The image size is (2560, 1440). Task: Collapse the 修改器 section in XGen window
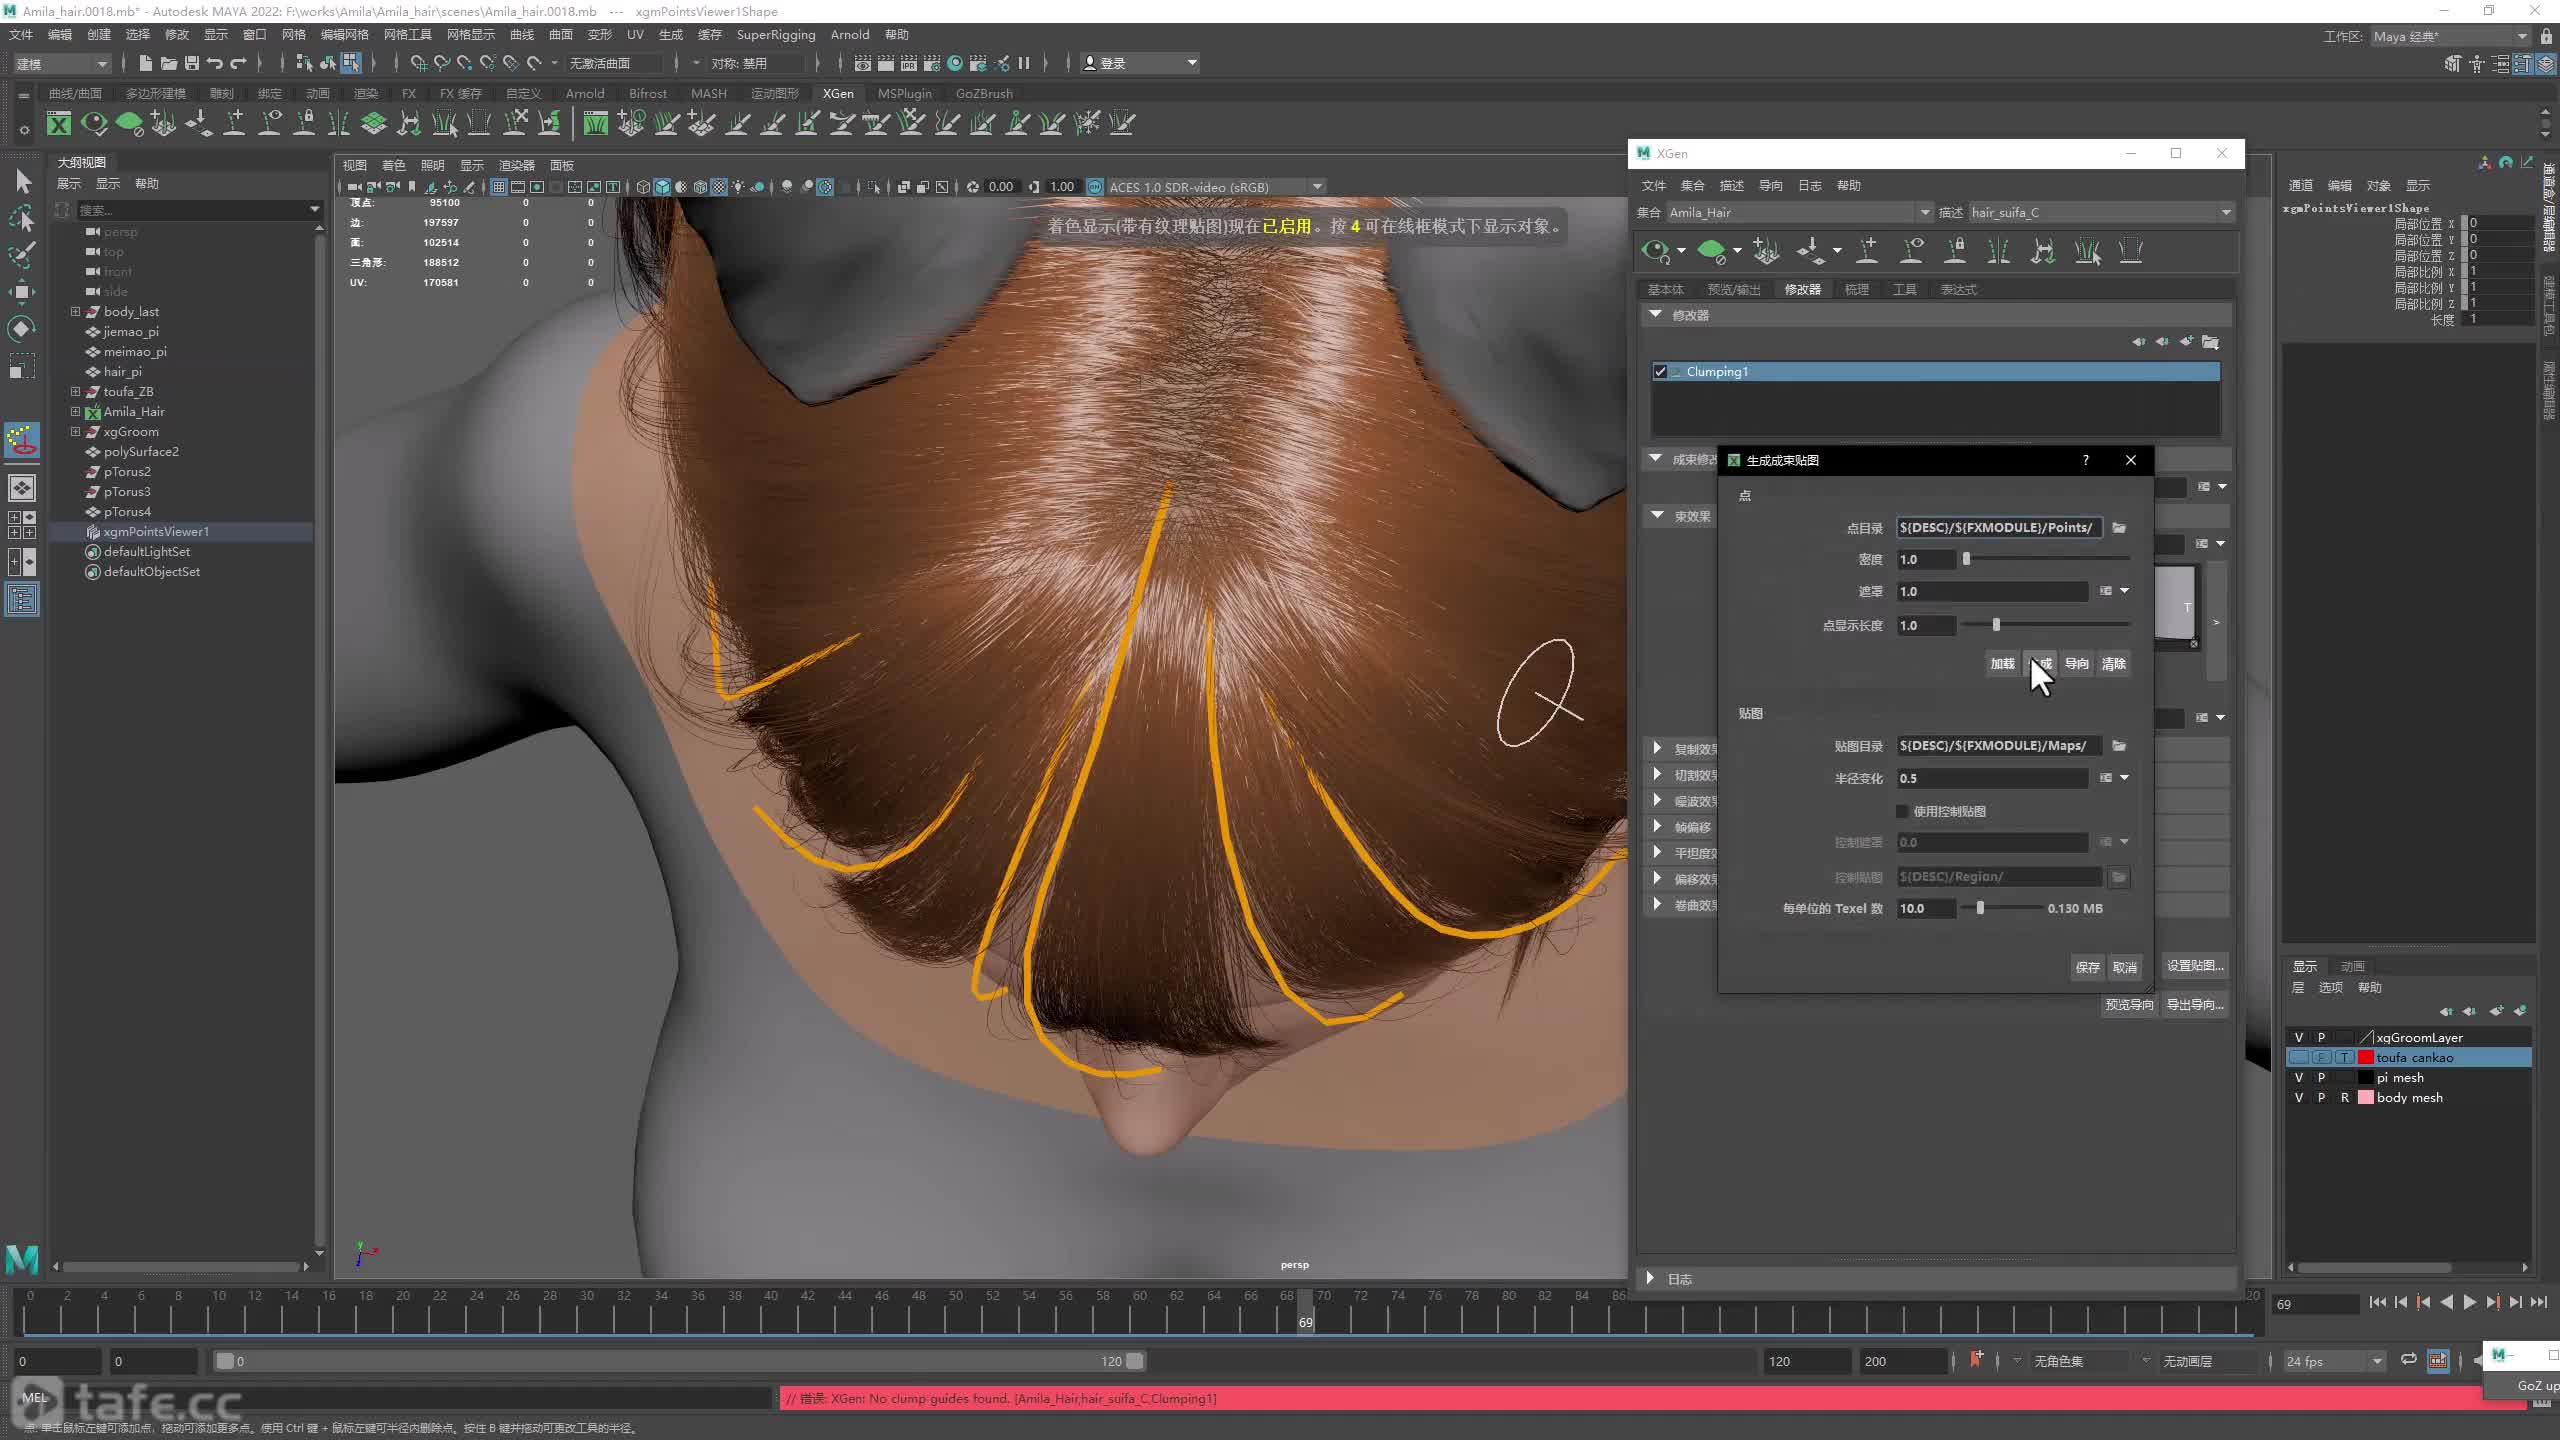pos(1656,314)
